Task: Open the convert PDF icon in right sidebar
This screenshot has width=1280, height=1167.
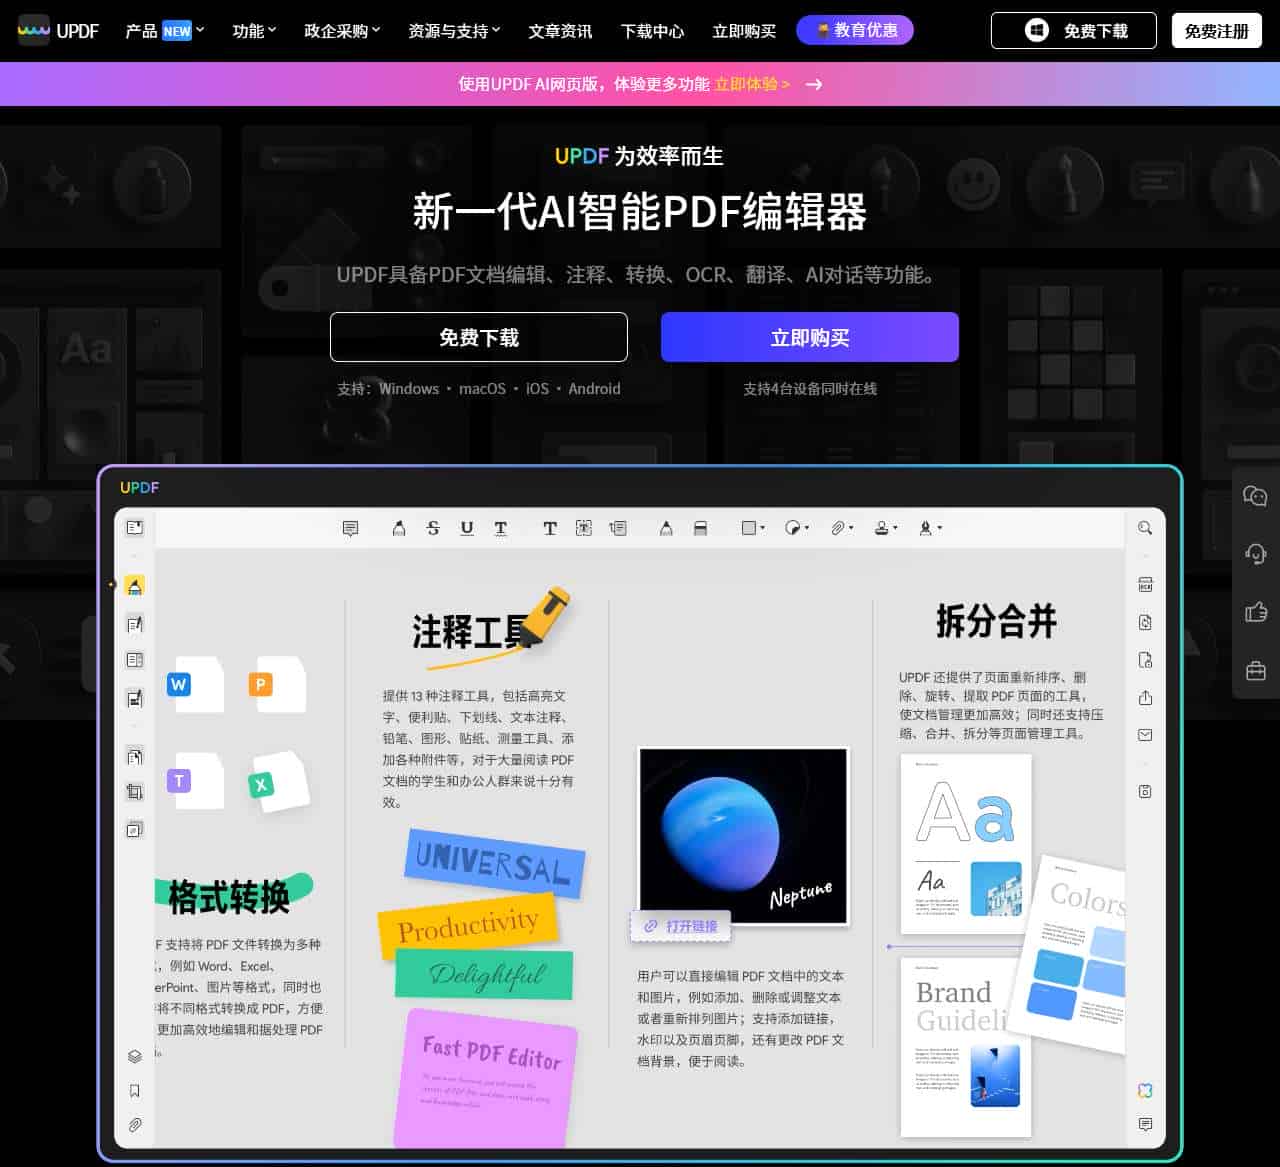Action: click(x=1146, y=622)
